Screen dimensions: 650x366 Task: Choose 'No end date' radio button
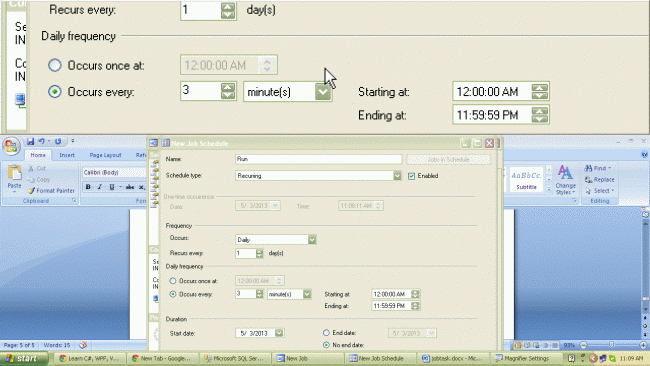click(326, 345)
